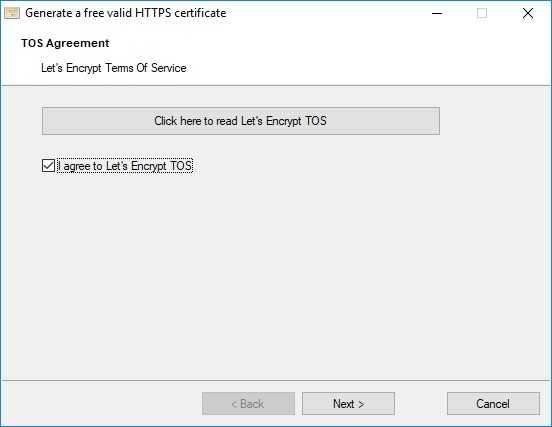Continue with the Next > button

click(x=348, y=404)
